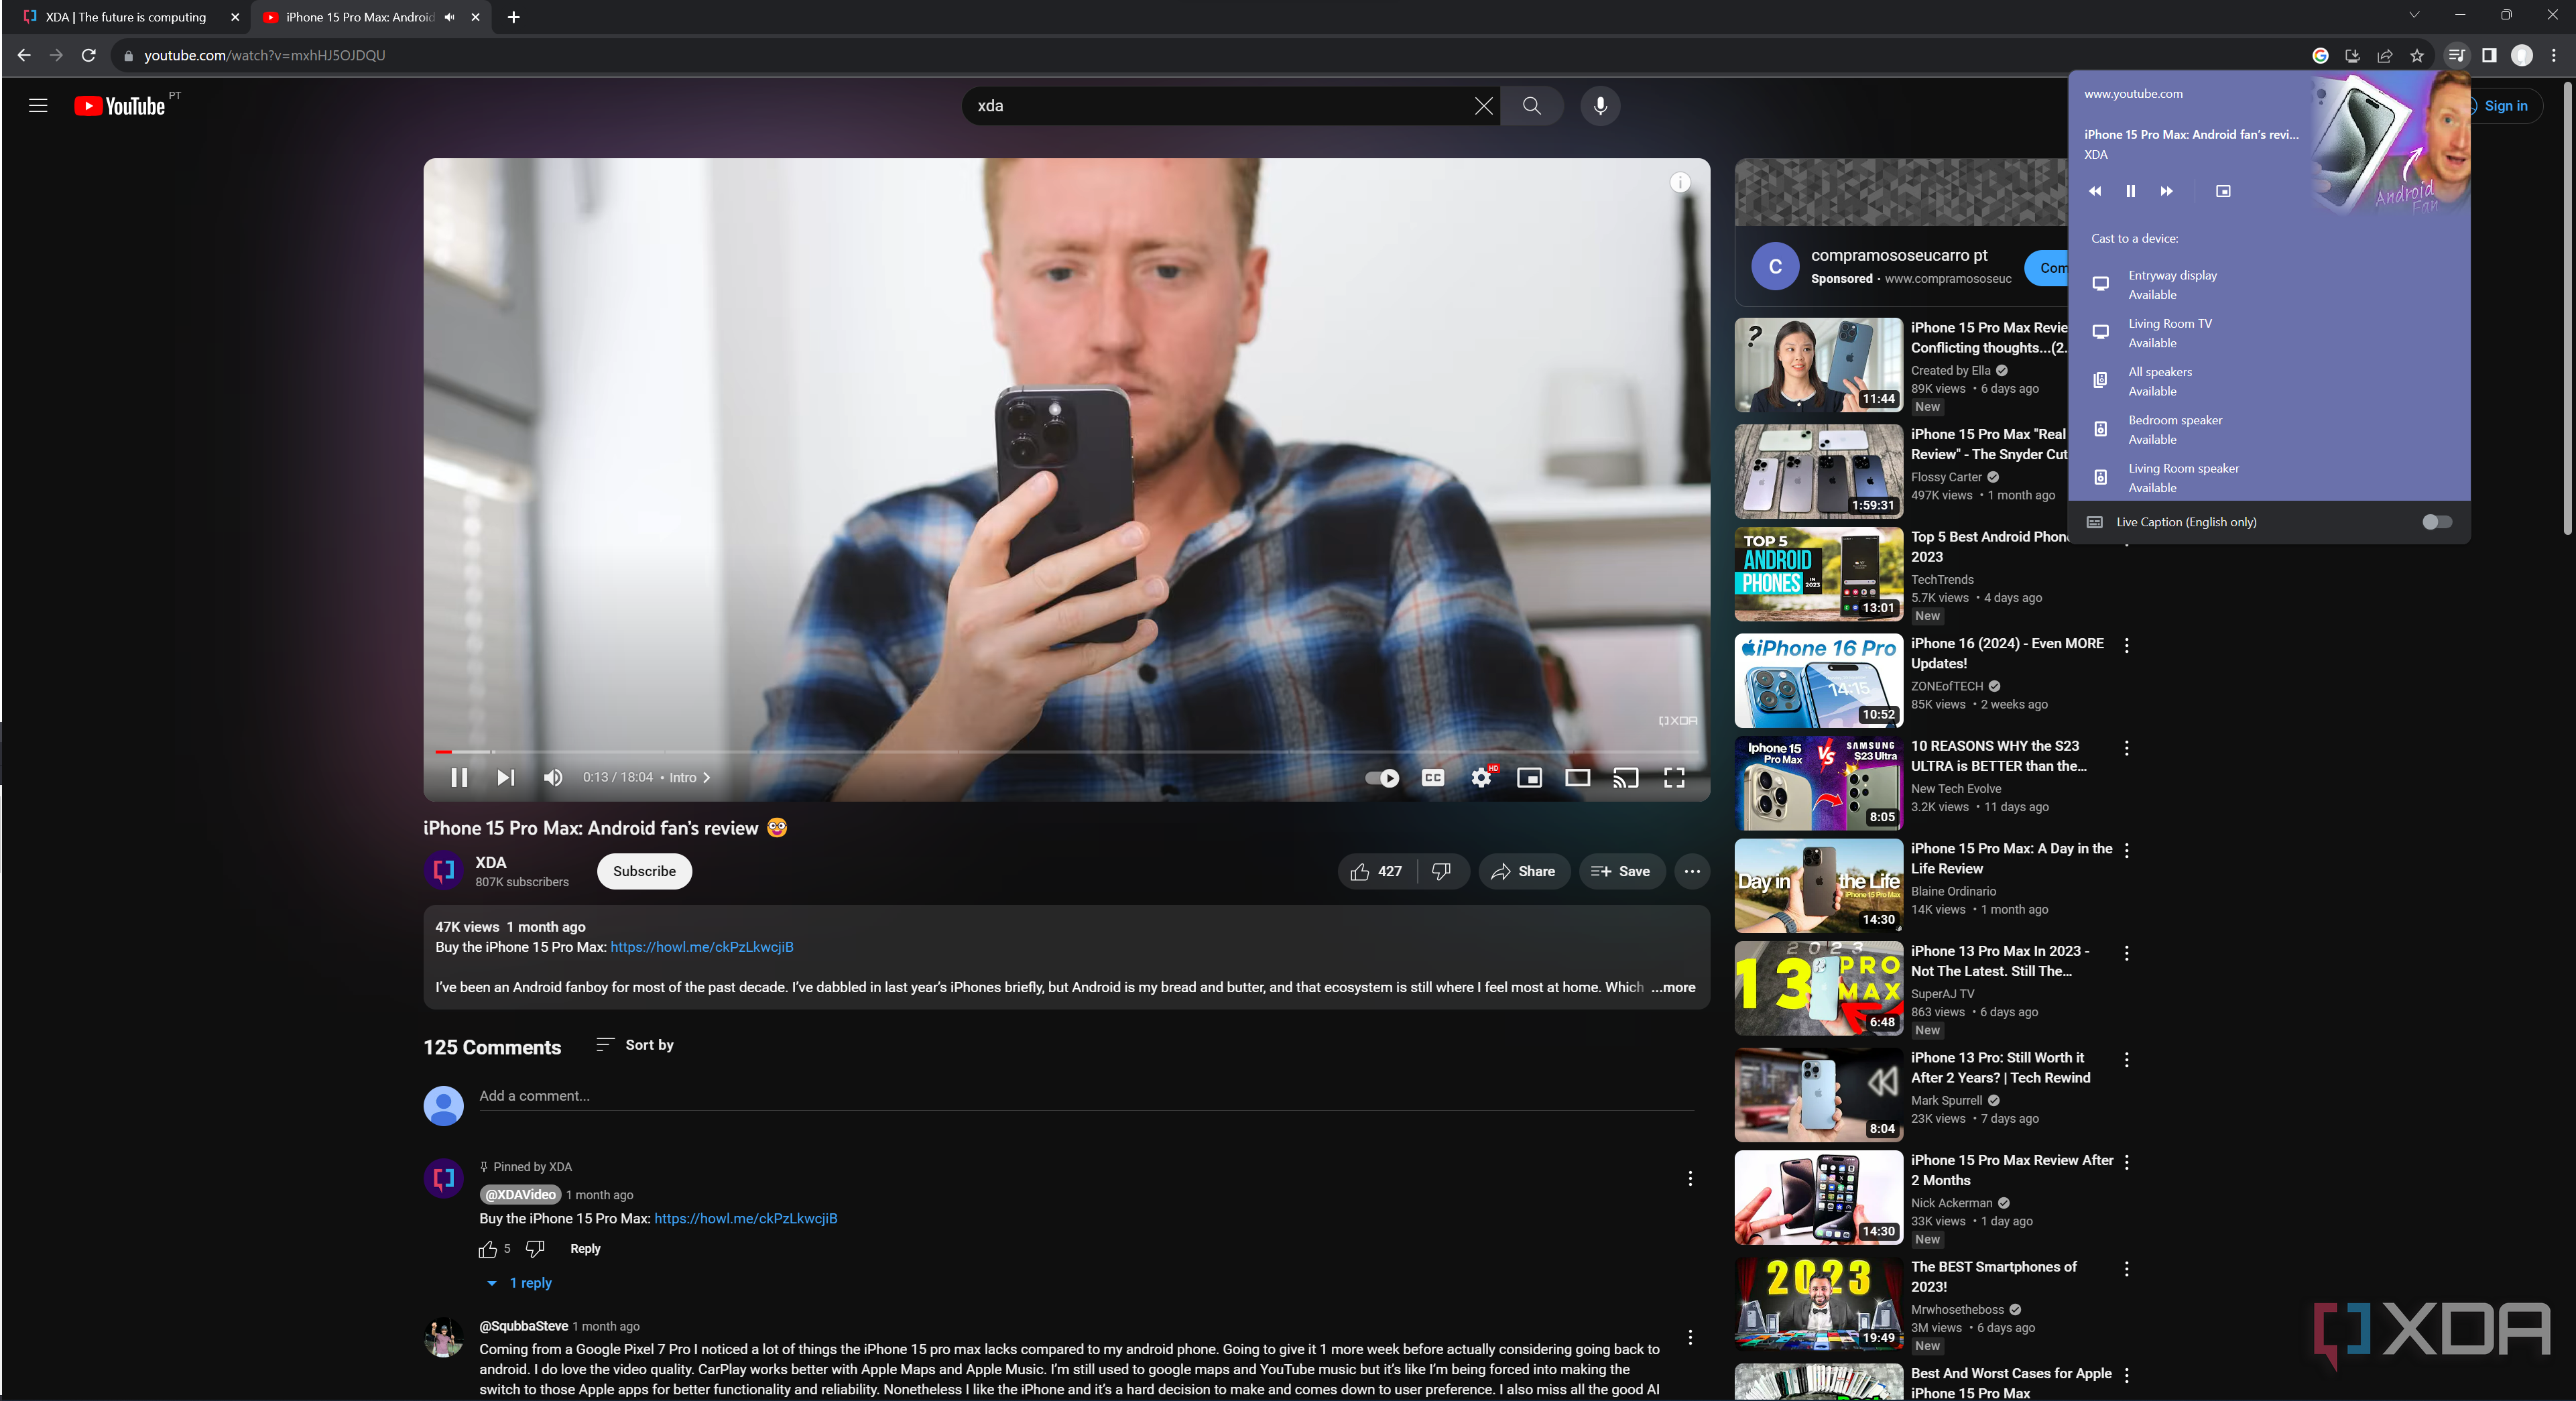Pause playback in media control popup
Image resolution: width=2576 pixels, height=1401 pixels.
[x=2130, y=191]
